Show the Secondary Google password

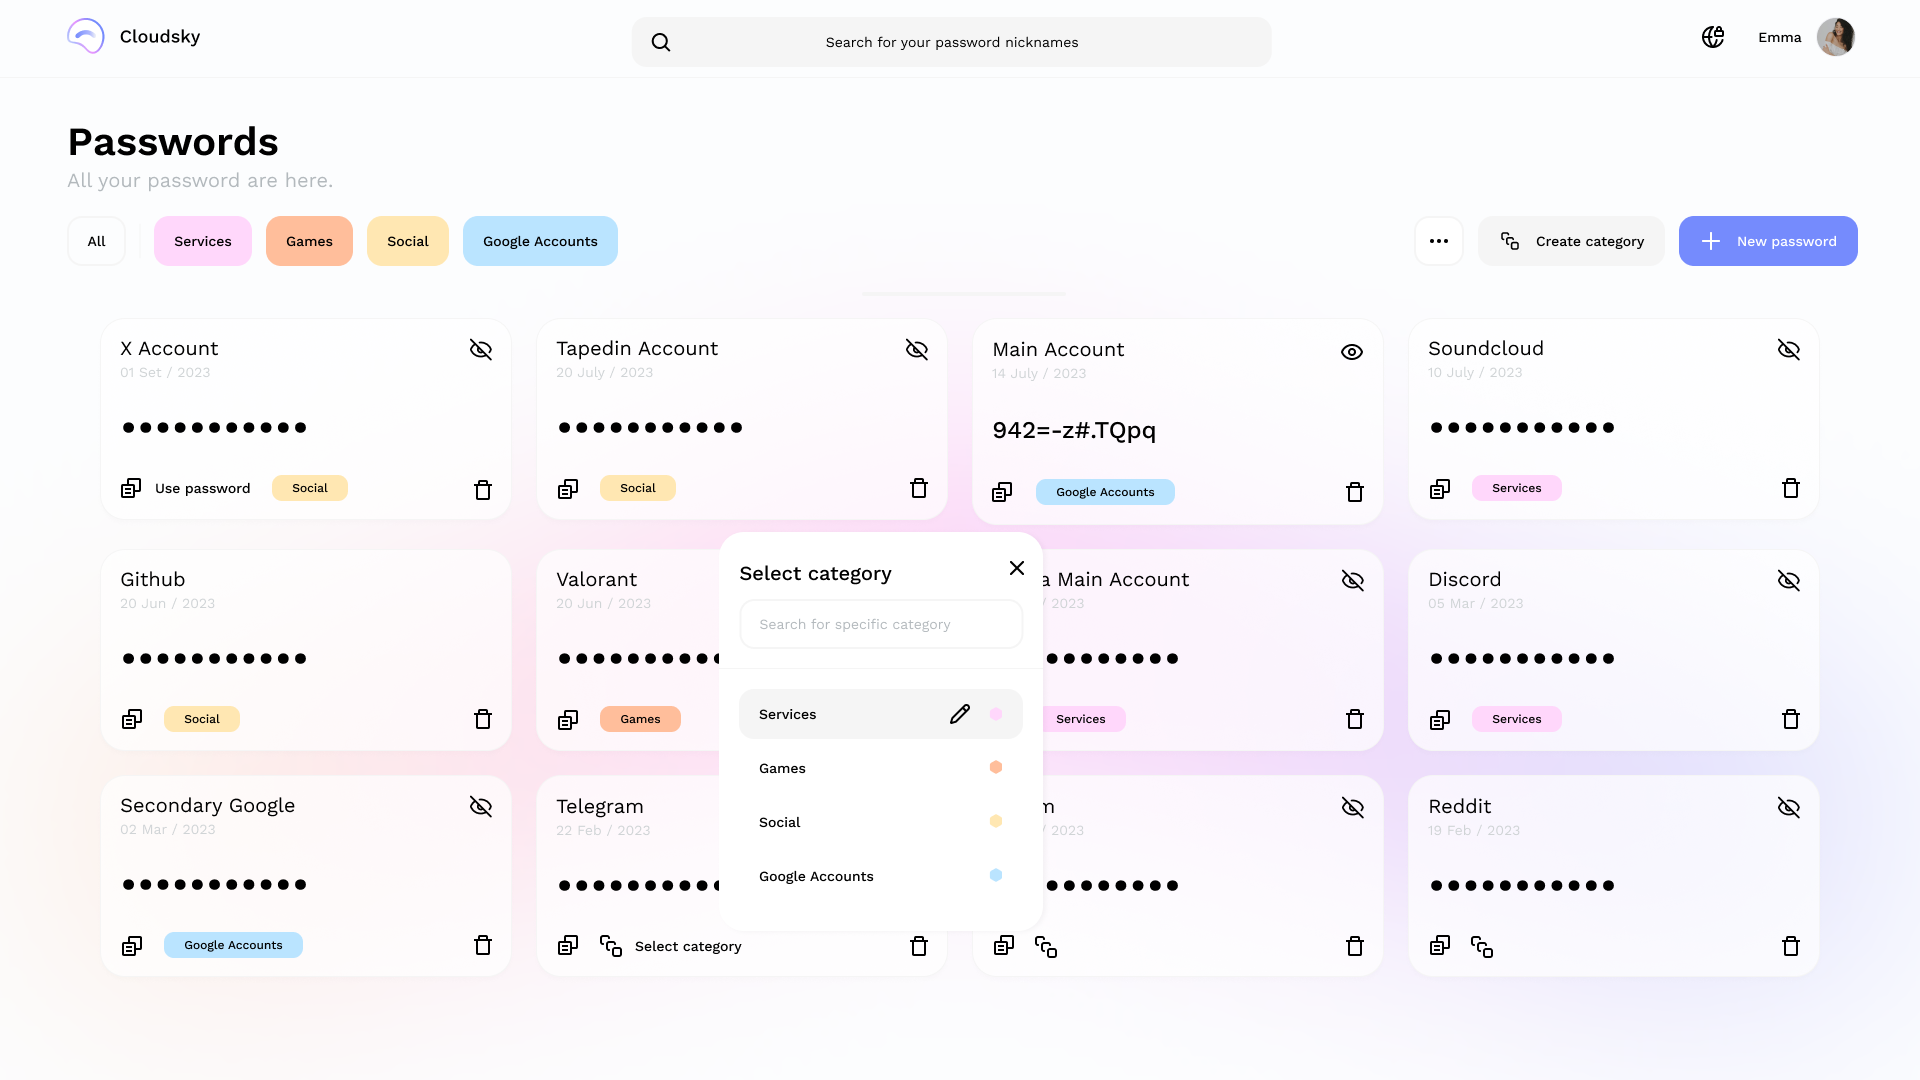click(481, 806)
